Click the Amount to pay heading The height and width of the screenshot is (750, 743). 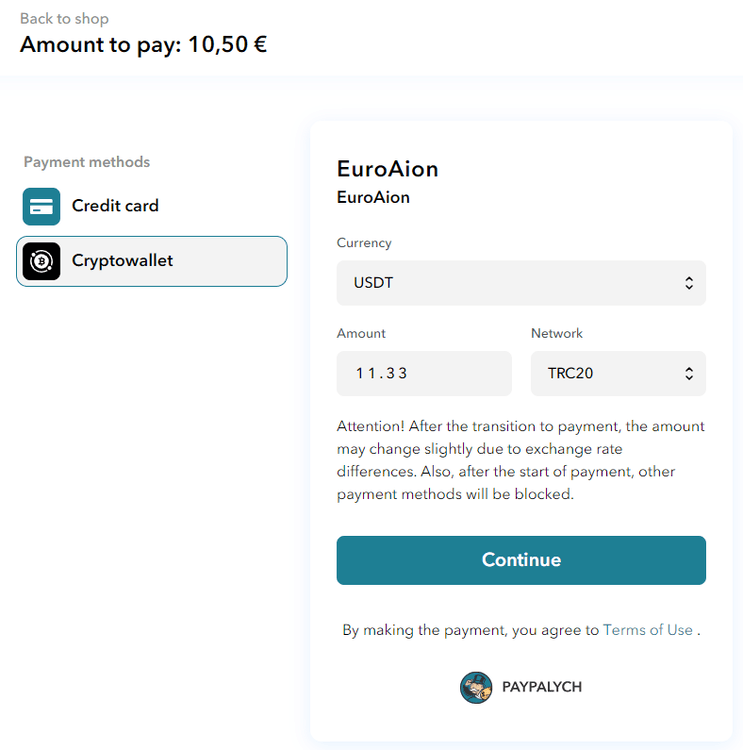point(143,45)
